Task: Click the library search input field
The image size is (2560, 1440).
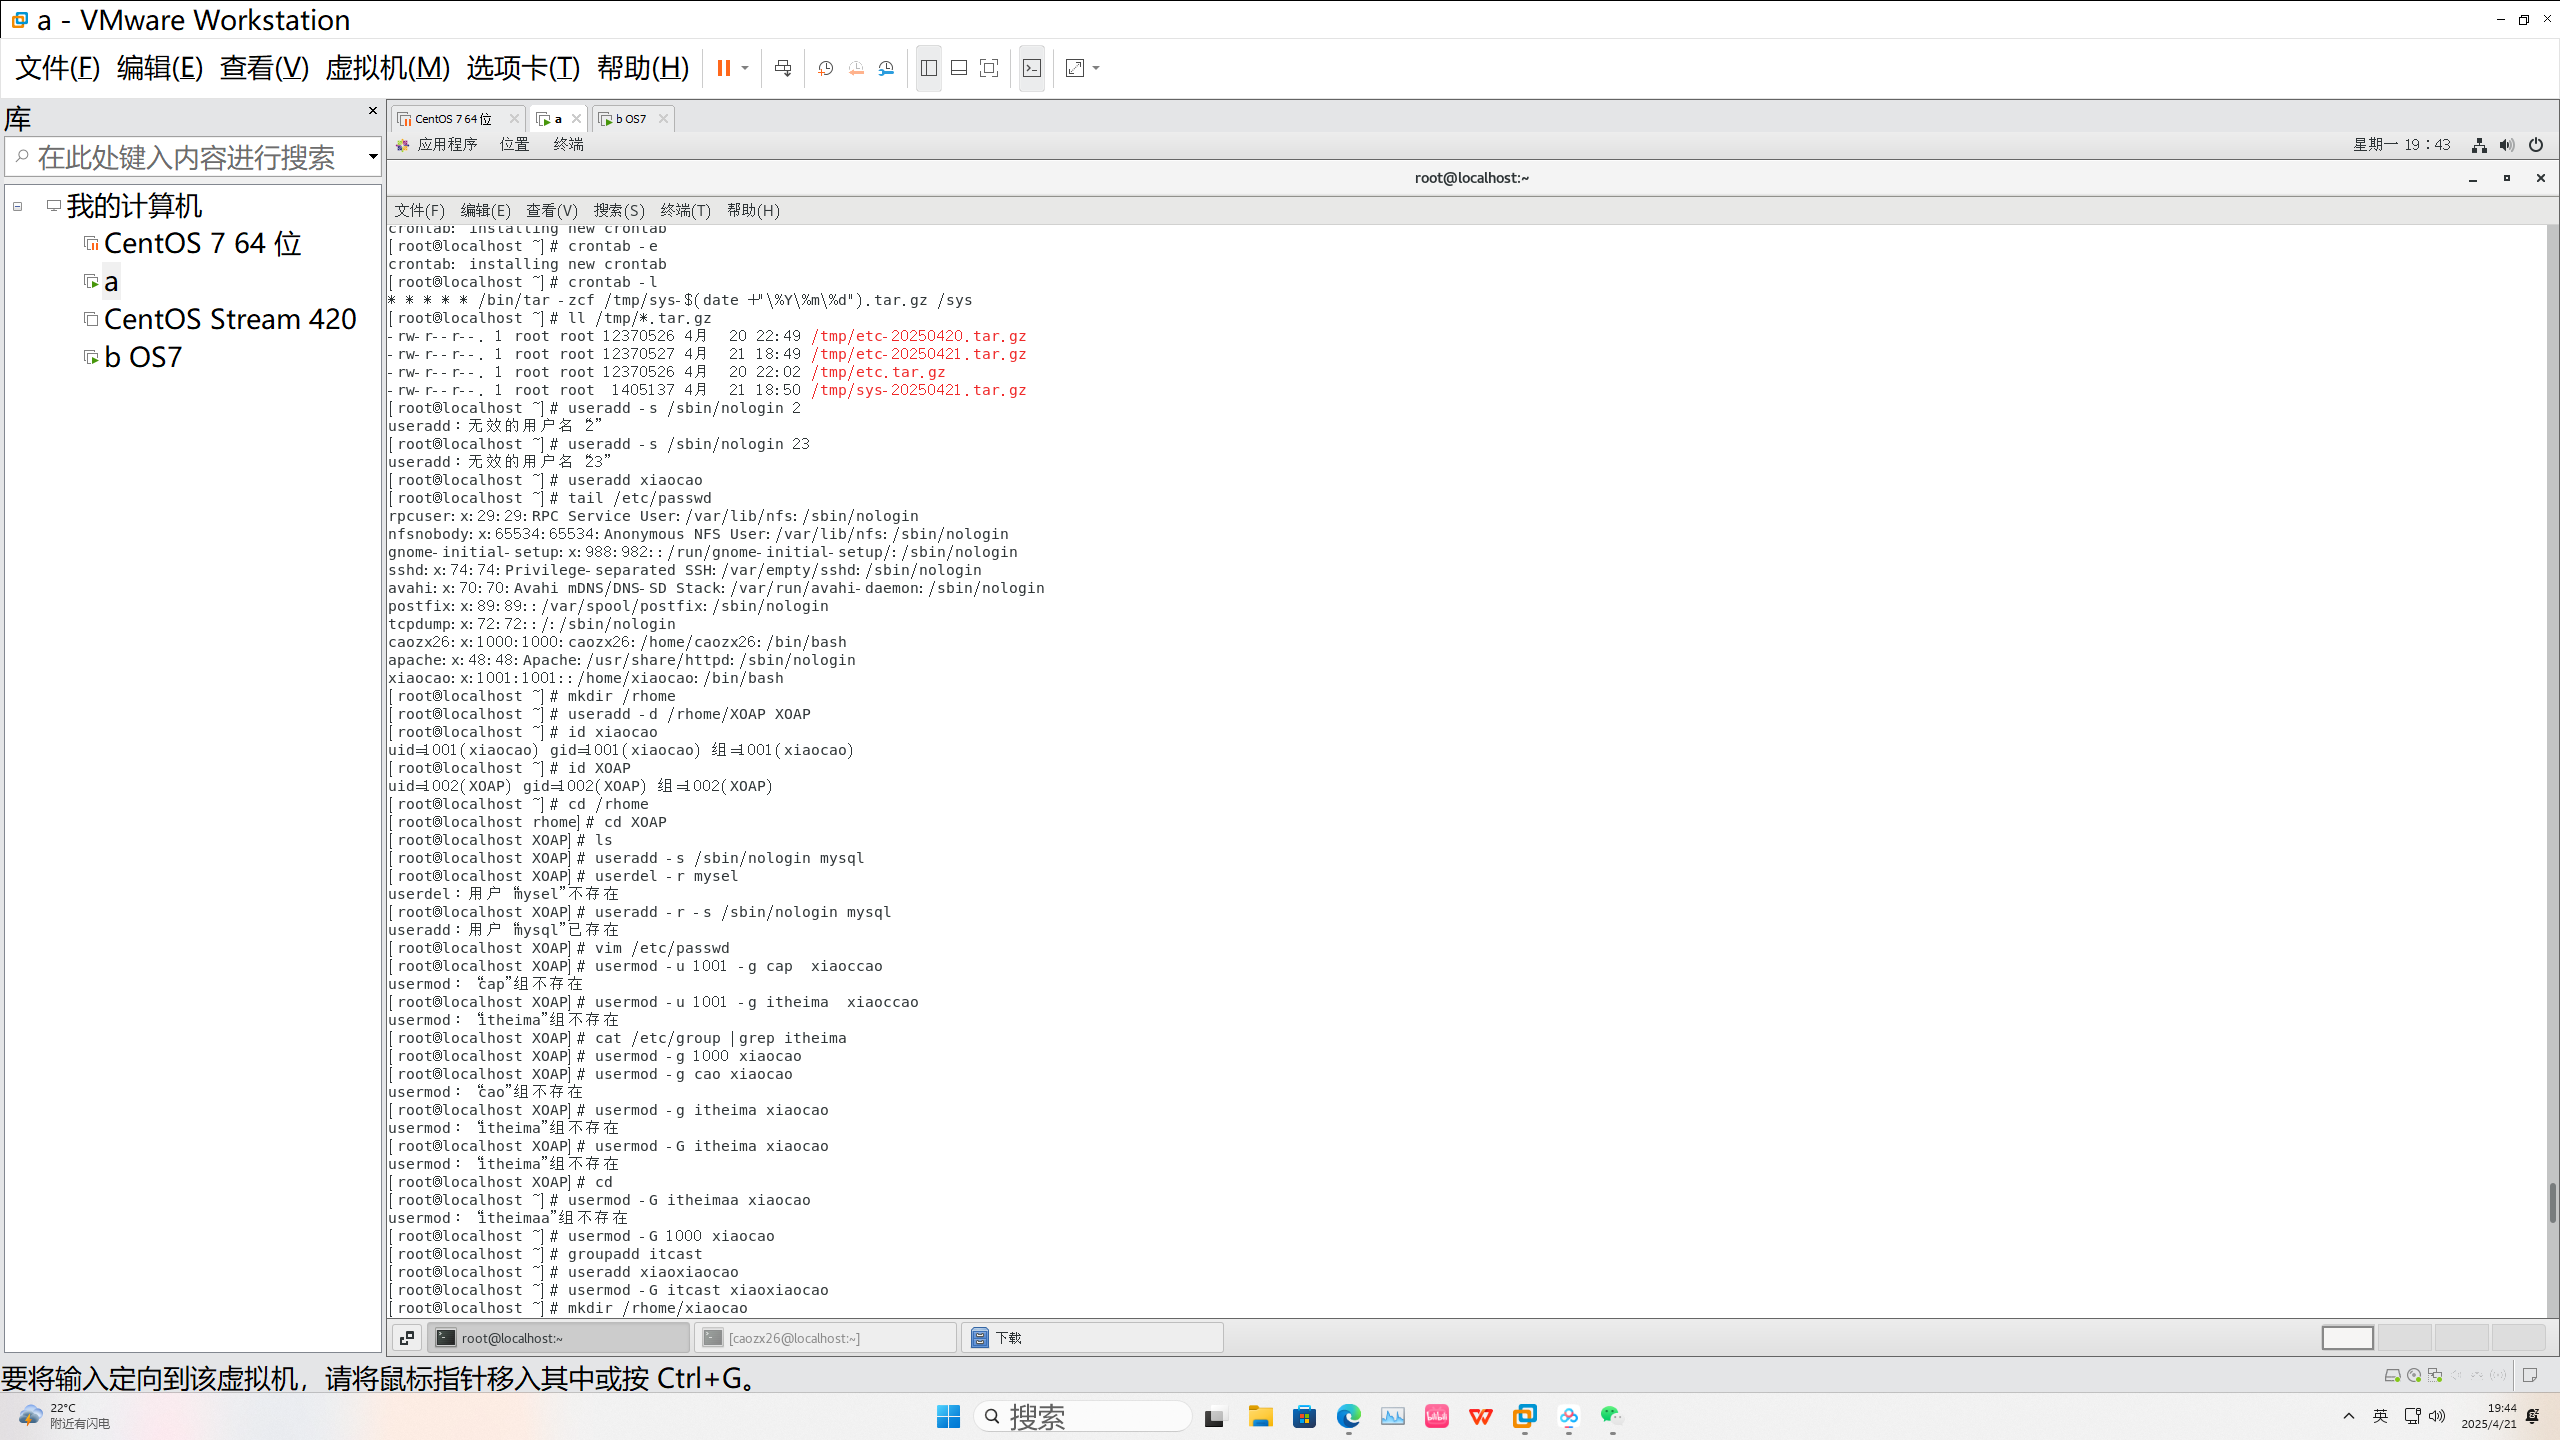Action: 185,157
